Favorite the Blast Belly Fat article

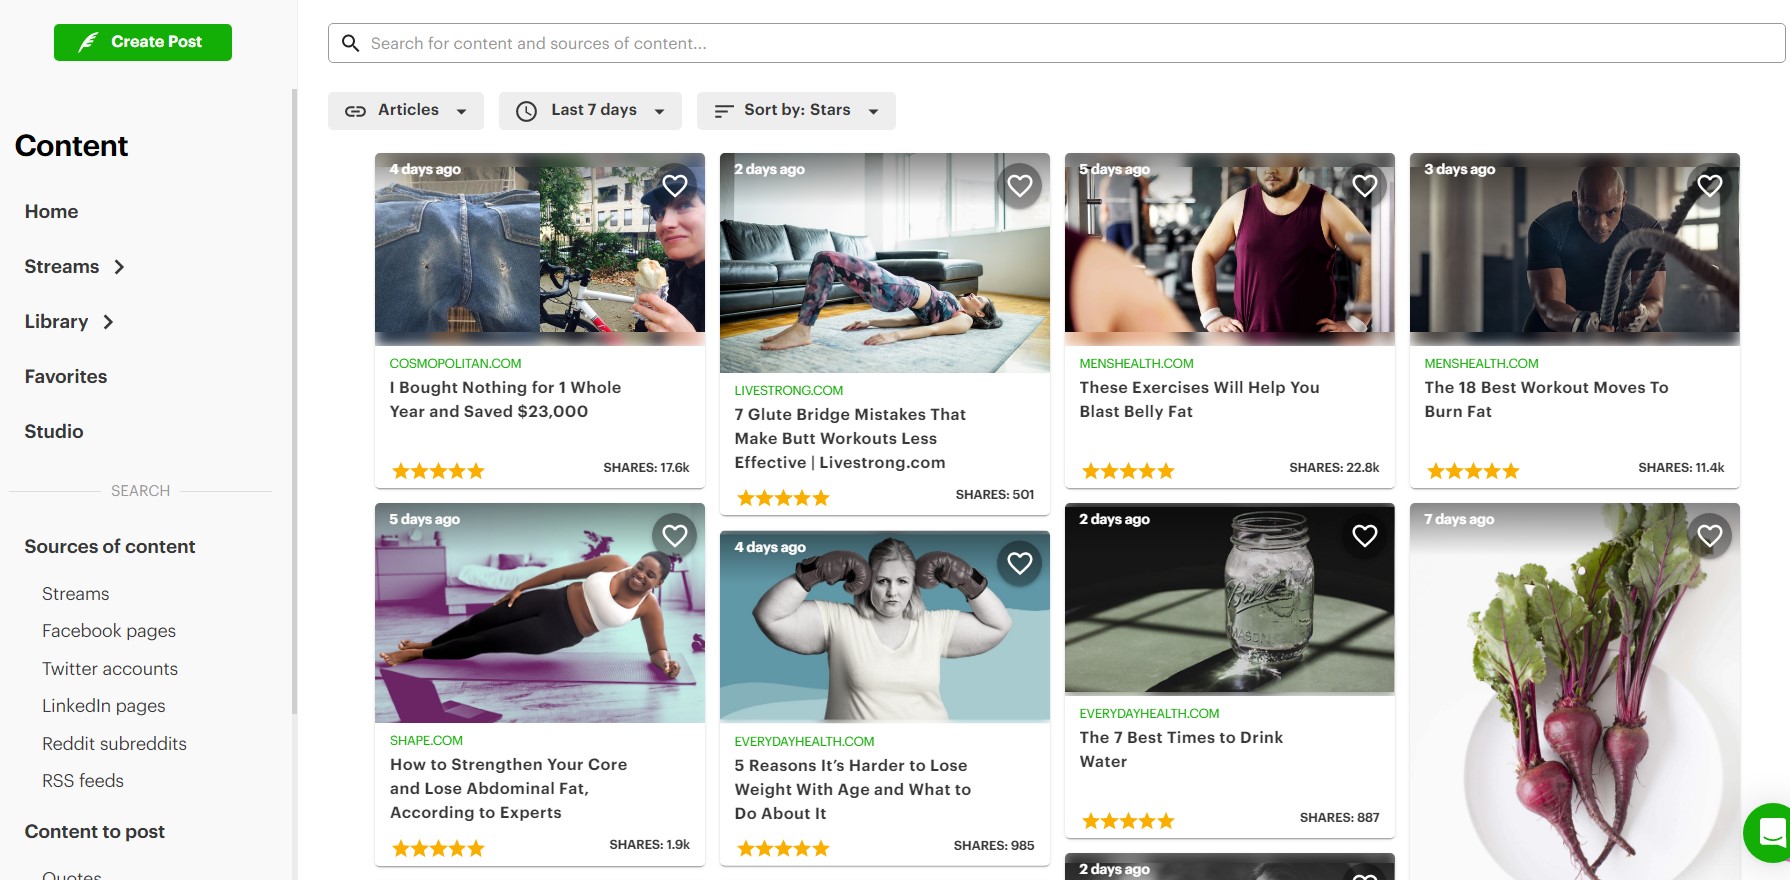[1365, 185]
